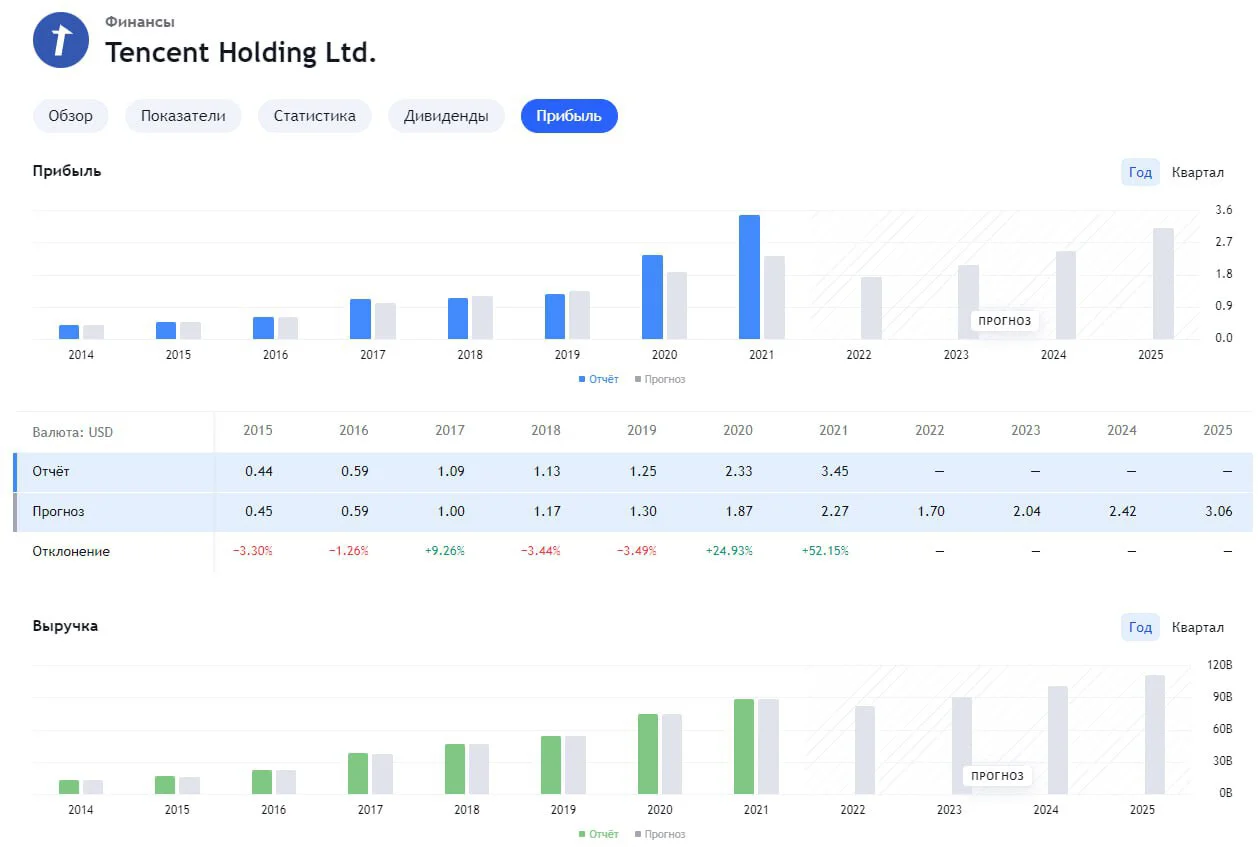Click the forecast value 3.06
This screenshot has height=847, width=1258.
point(1218,511)
